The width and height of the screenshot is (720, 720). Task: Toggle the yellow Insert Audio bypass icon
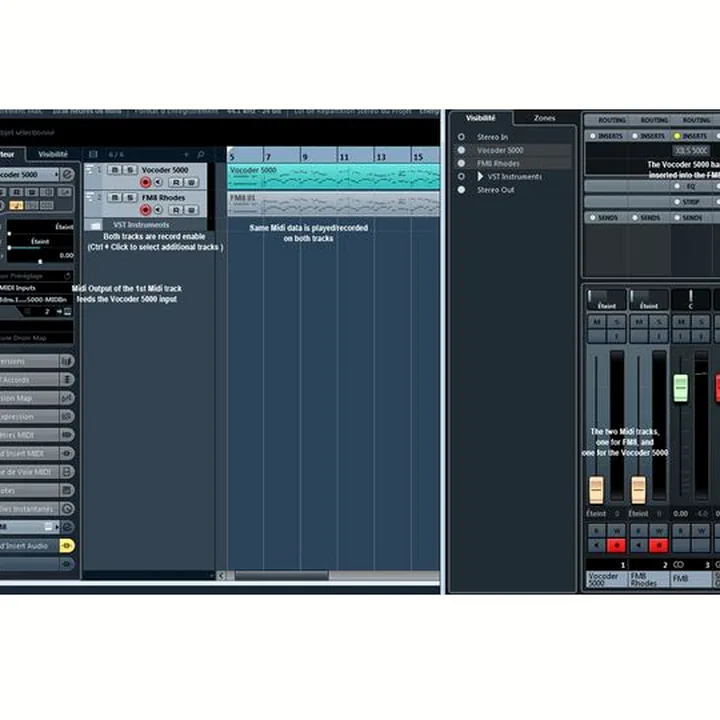(67, 546)
